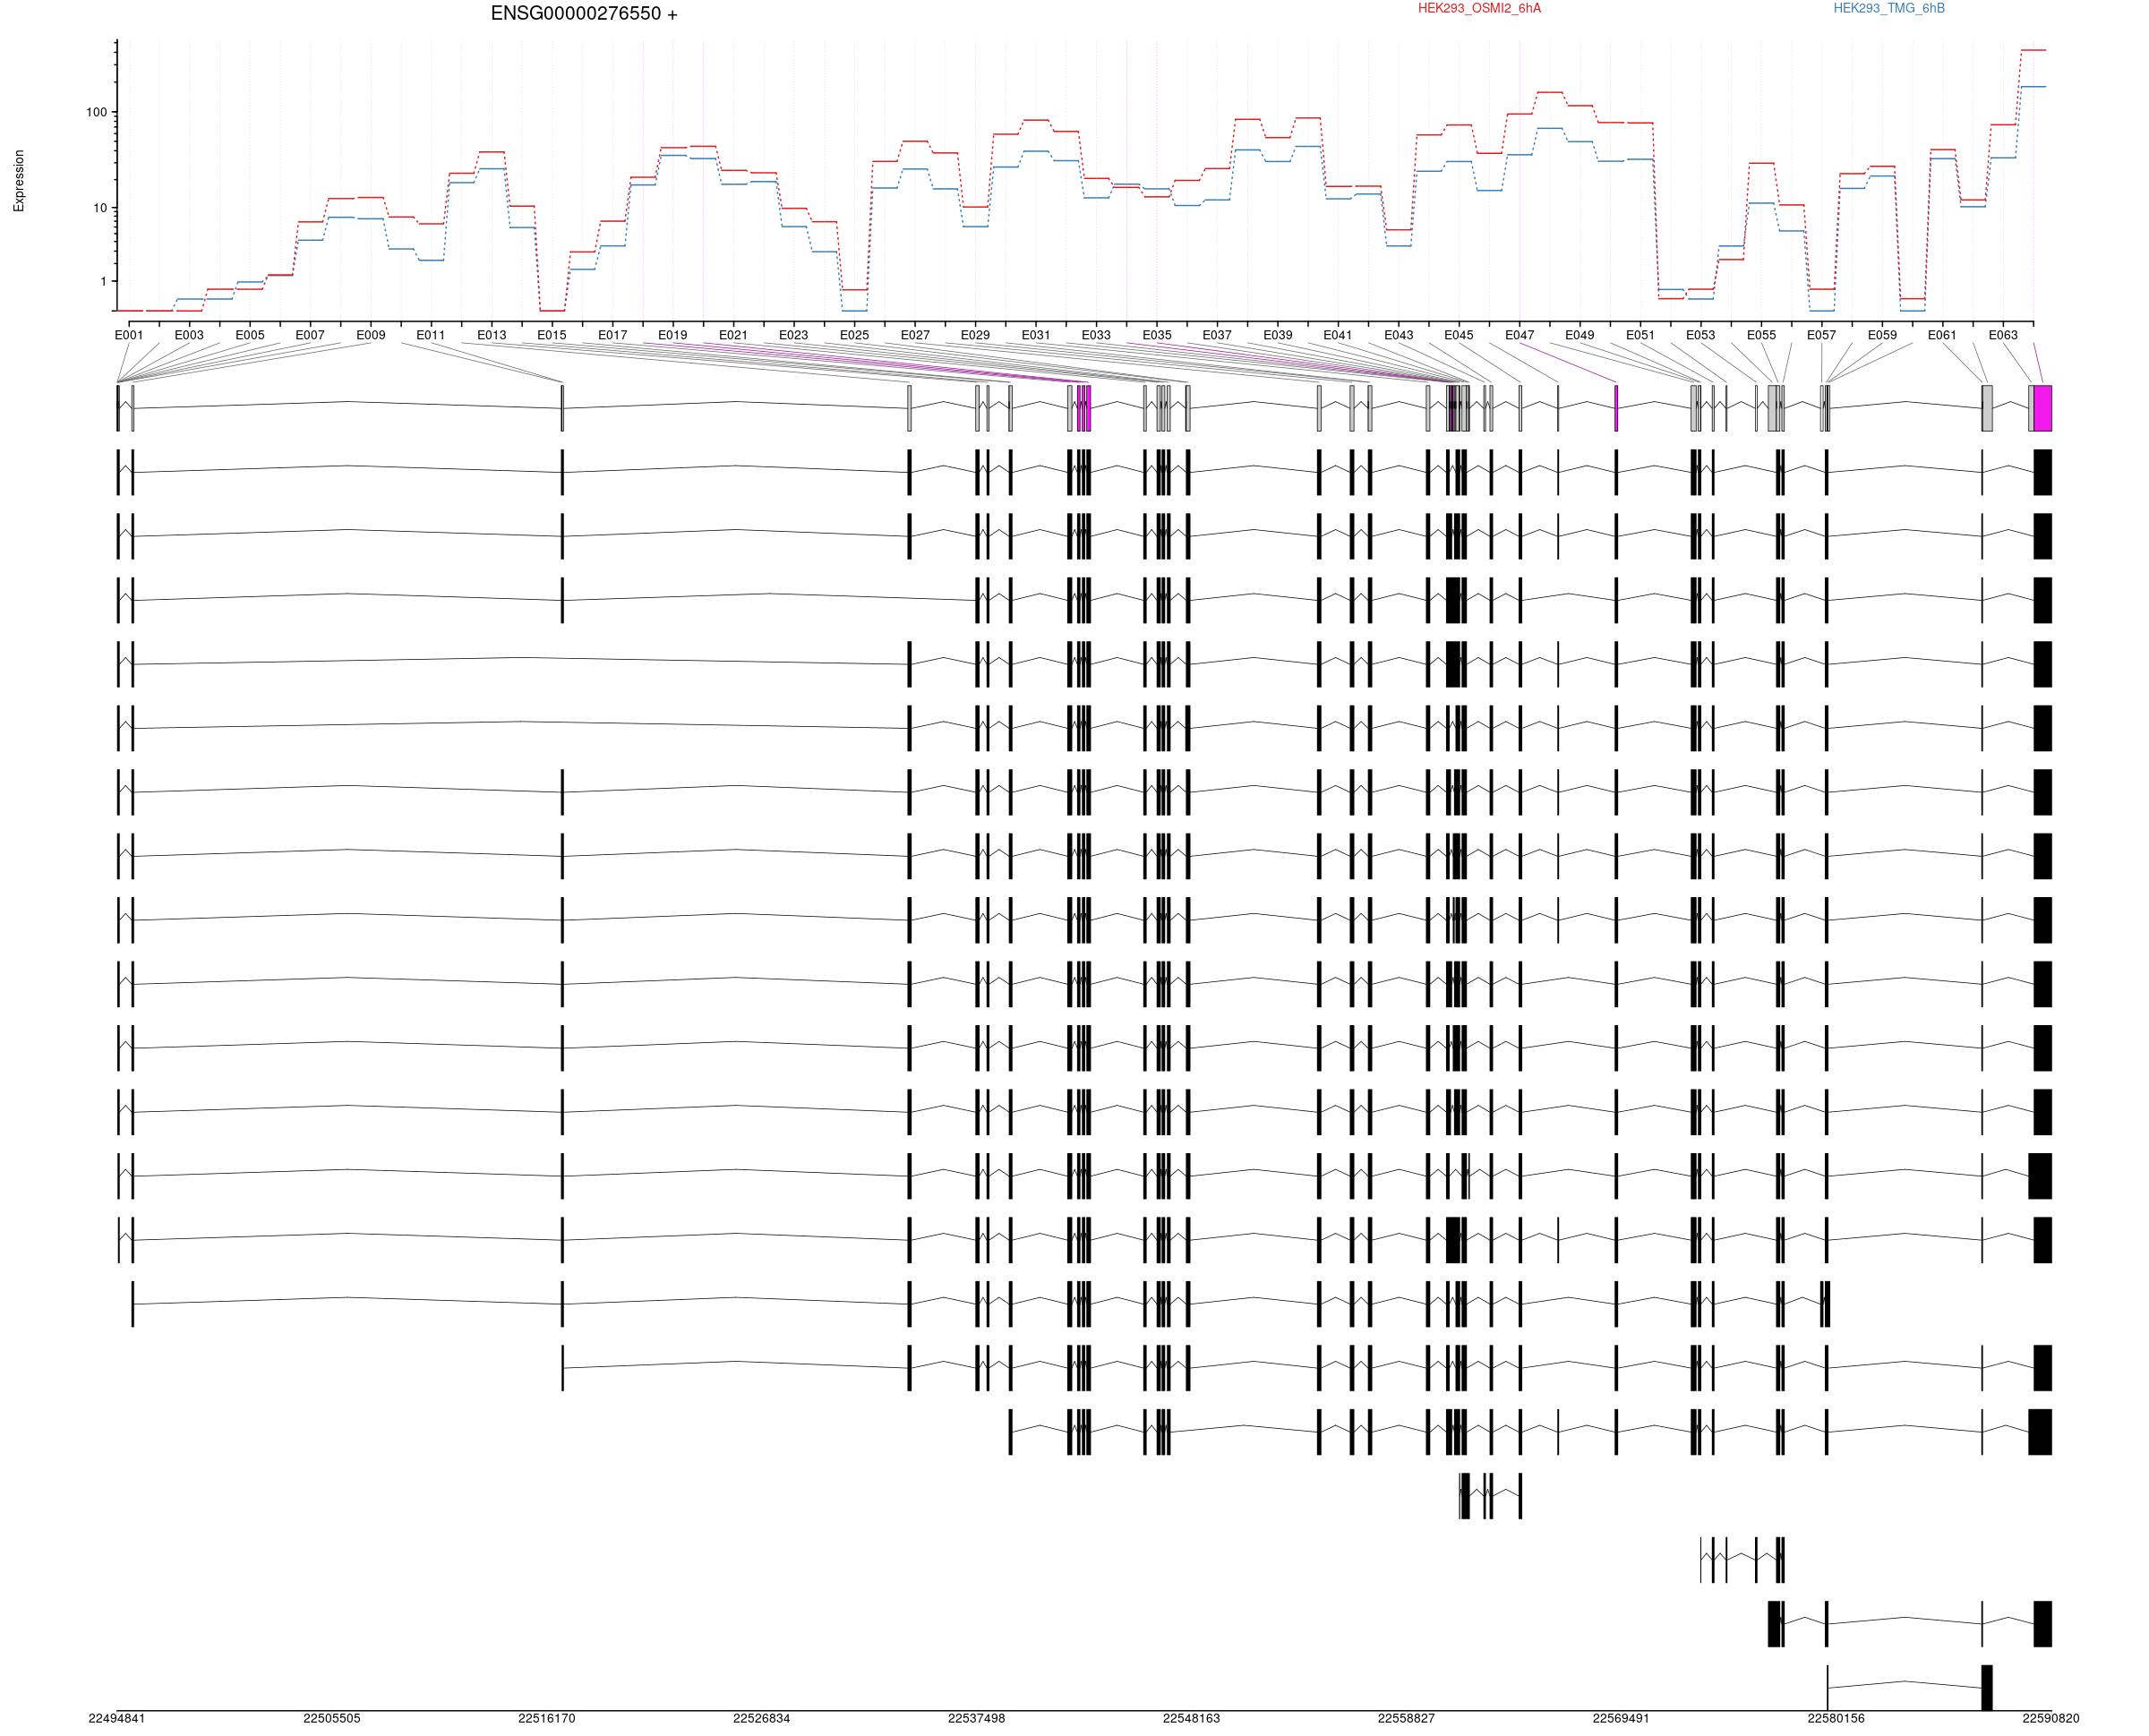Click exon label E061
The height and width of the screenshot is (1736, 2149).
tap(1943, 335)
